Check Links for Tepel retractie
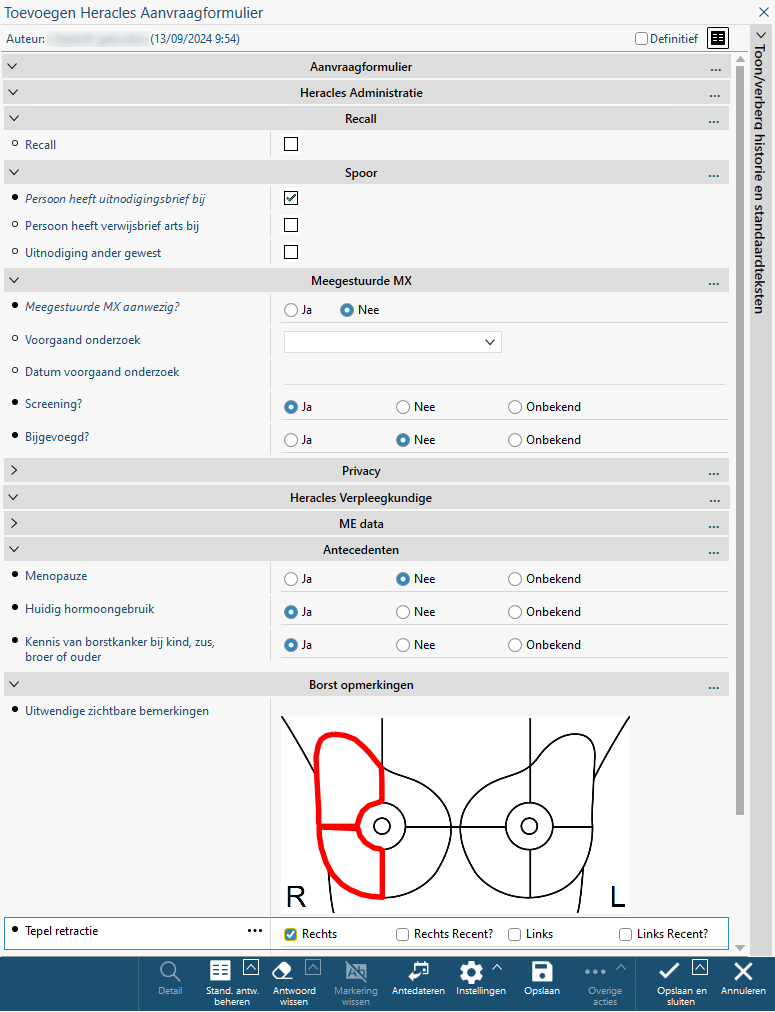The height and width of the screenshot is (1012, 775). click(514, 934)
